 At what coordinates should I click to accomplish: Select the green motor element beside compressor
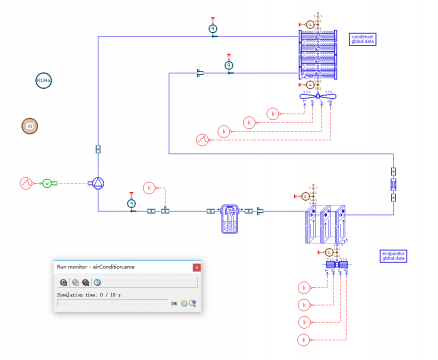47,183
